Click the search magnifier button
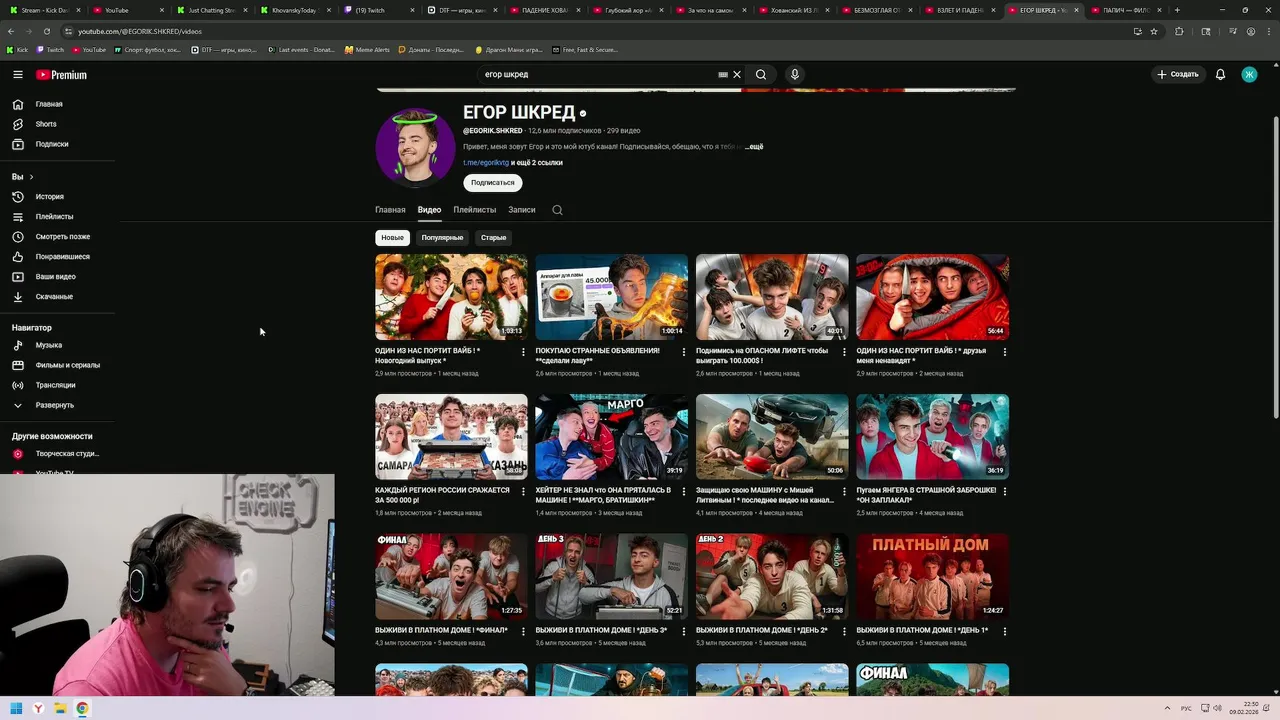This screenshot has width=1280, height=720. [761, 74]
